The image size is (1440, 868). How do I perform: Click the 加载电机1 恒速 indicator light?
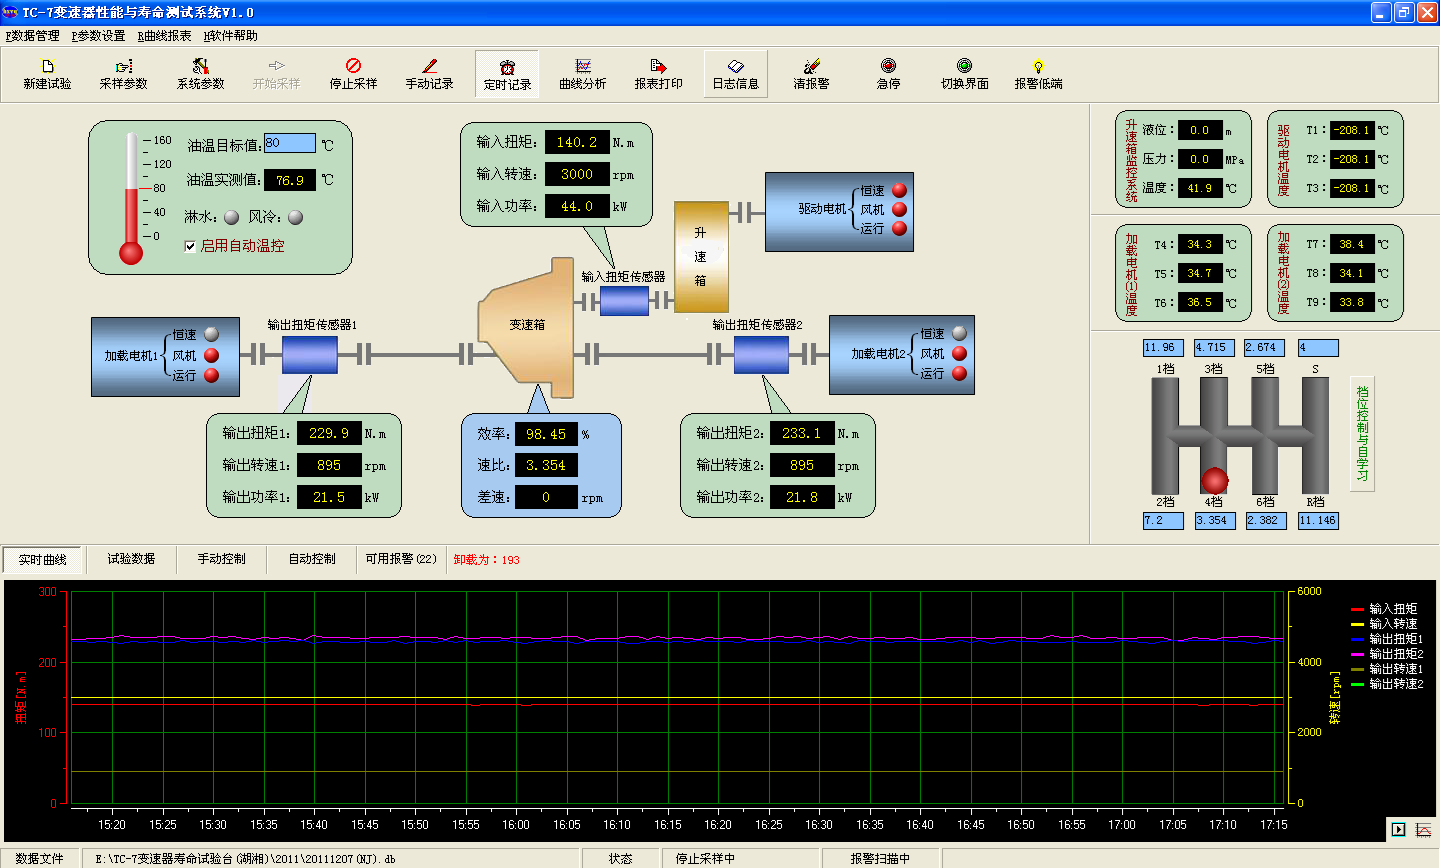coord(211,335)
